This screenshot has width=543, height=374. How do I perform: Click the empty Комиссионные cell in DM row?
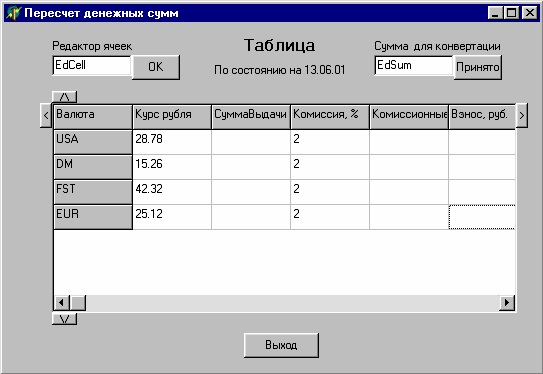(409, 167)
